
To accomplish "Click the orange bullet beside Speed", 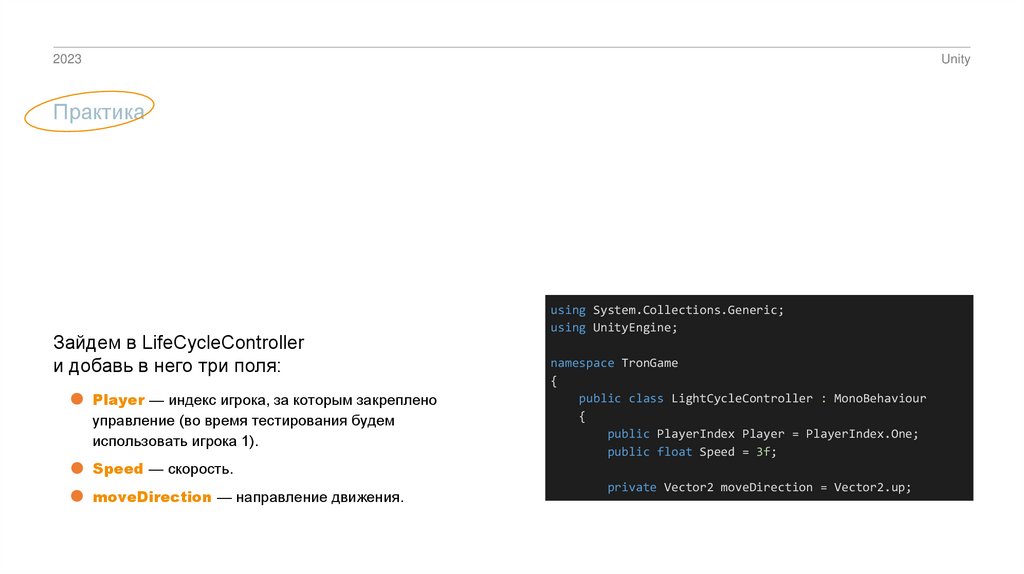I will tap(76, 467).
